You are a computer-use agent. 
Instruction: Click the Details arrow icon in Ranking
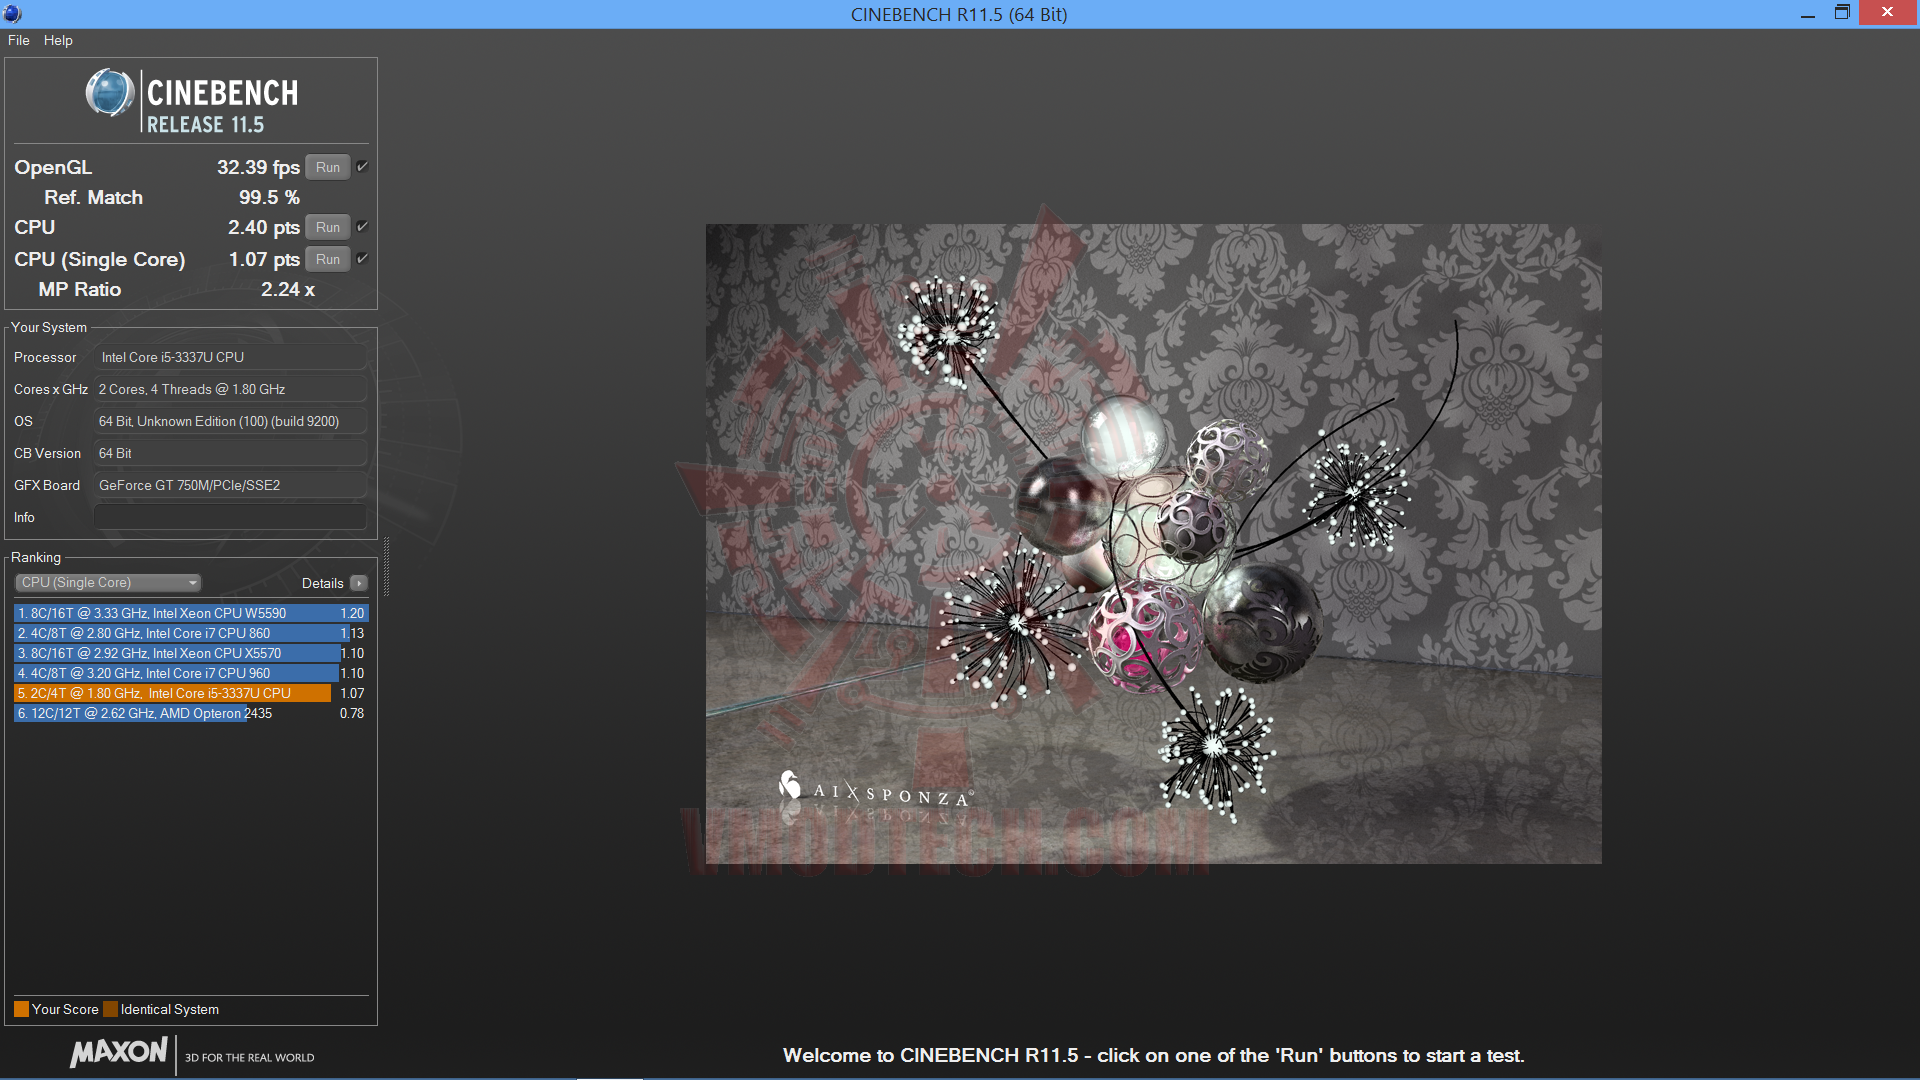coord(359,583)
